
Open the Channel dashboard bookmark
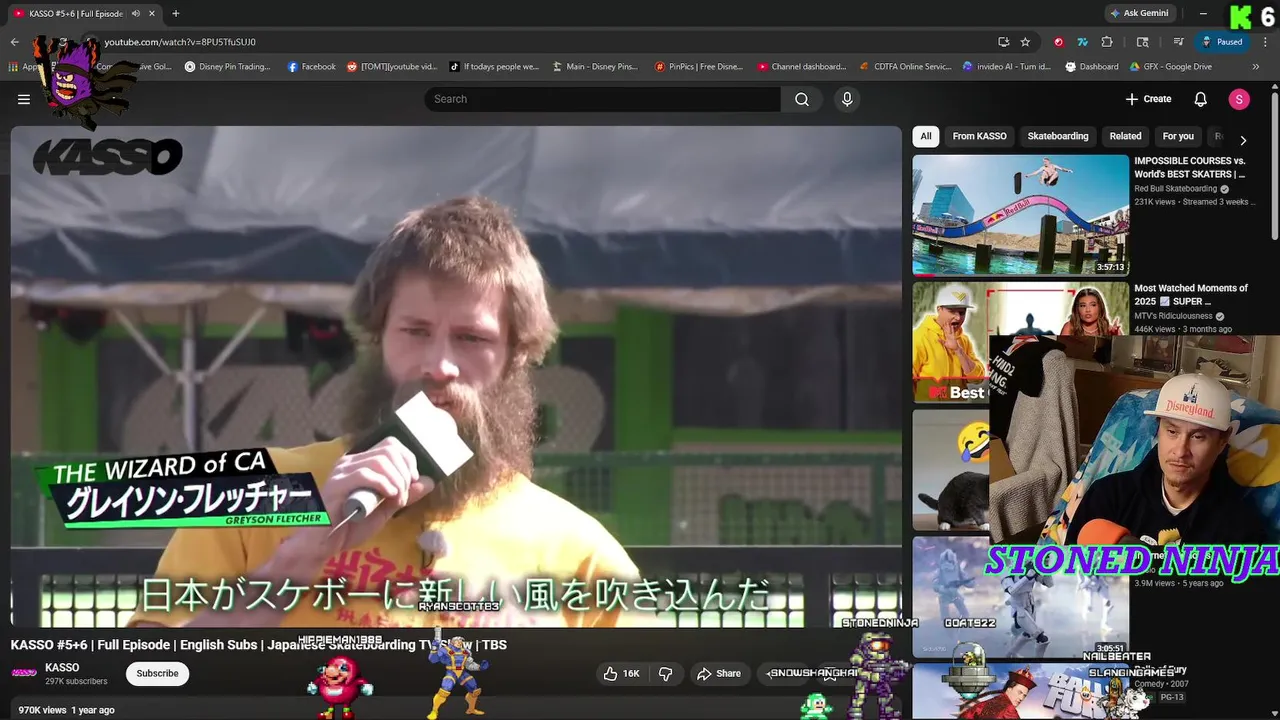click(x=801, y=67)
